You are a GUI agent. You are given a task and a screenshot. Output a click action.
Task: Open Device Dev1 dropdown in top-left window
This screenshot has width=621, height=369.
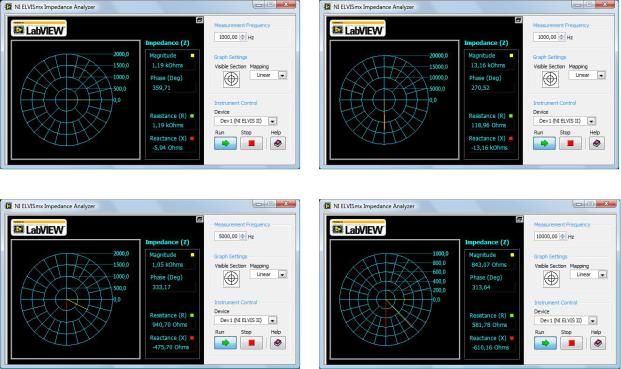(x=272, y=121)
